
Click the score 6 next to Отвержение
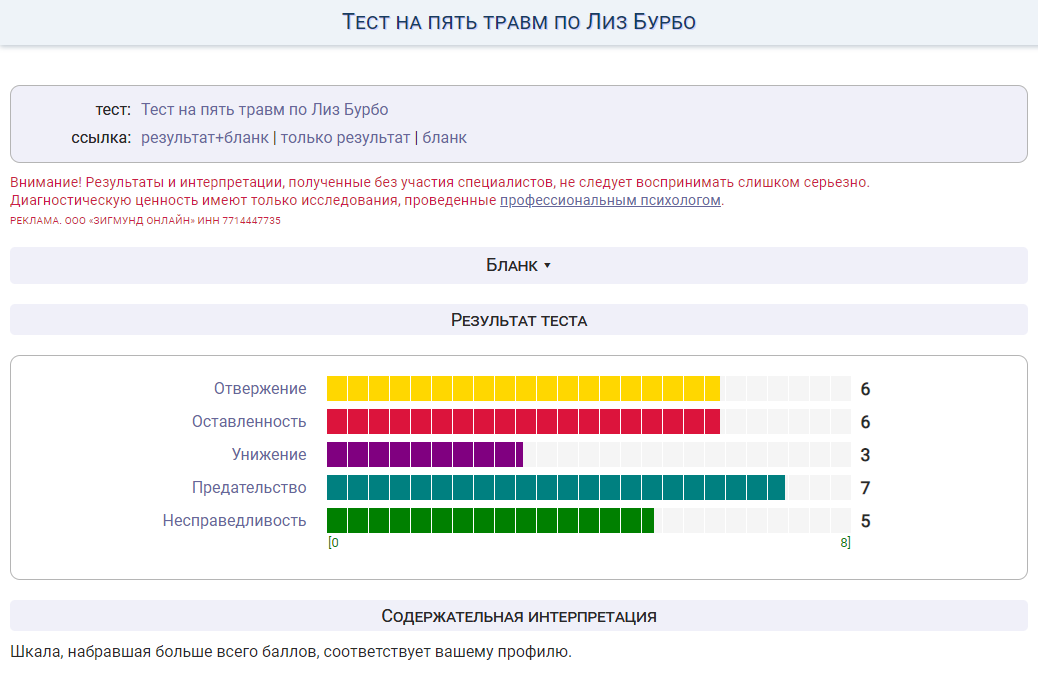click(865, 389)
